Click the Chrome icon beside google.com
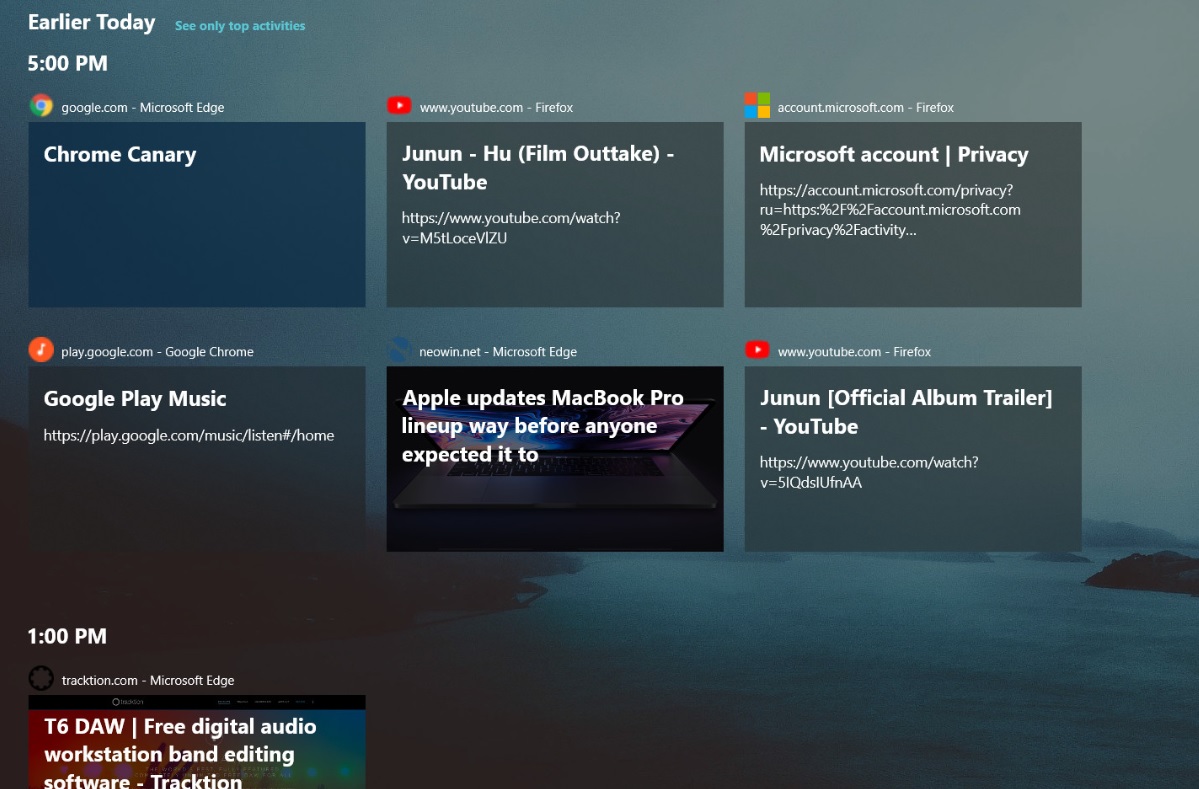Viewport: 1199px width, 789px height. tap(41, 106)
